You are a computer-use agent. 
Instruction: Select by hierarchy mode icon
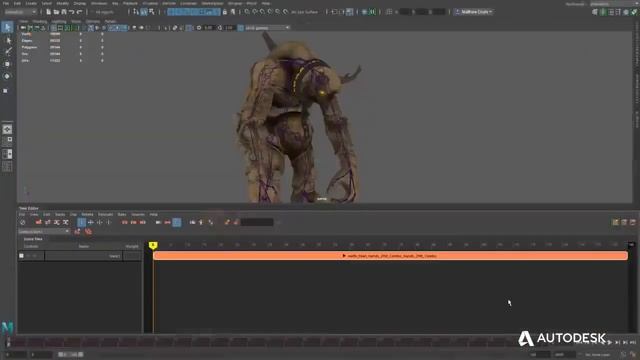click(x=136, y=12)
